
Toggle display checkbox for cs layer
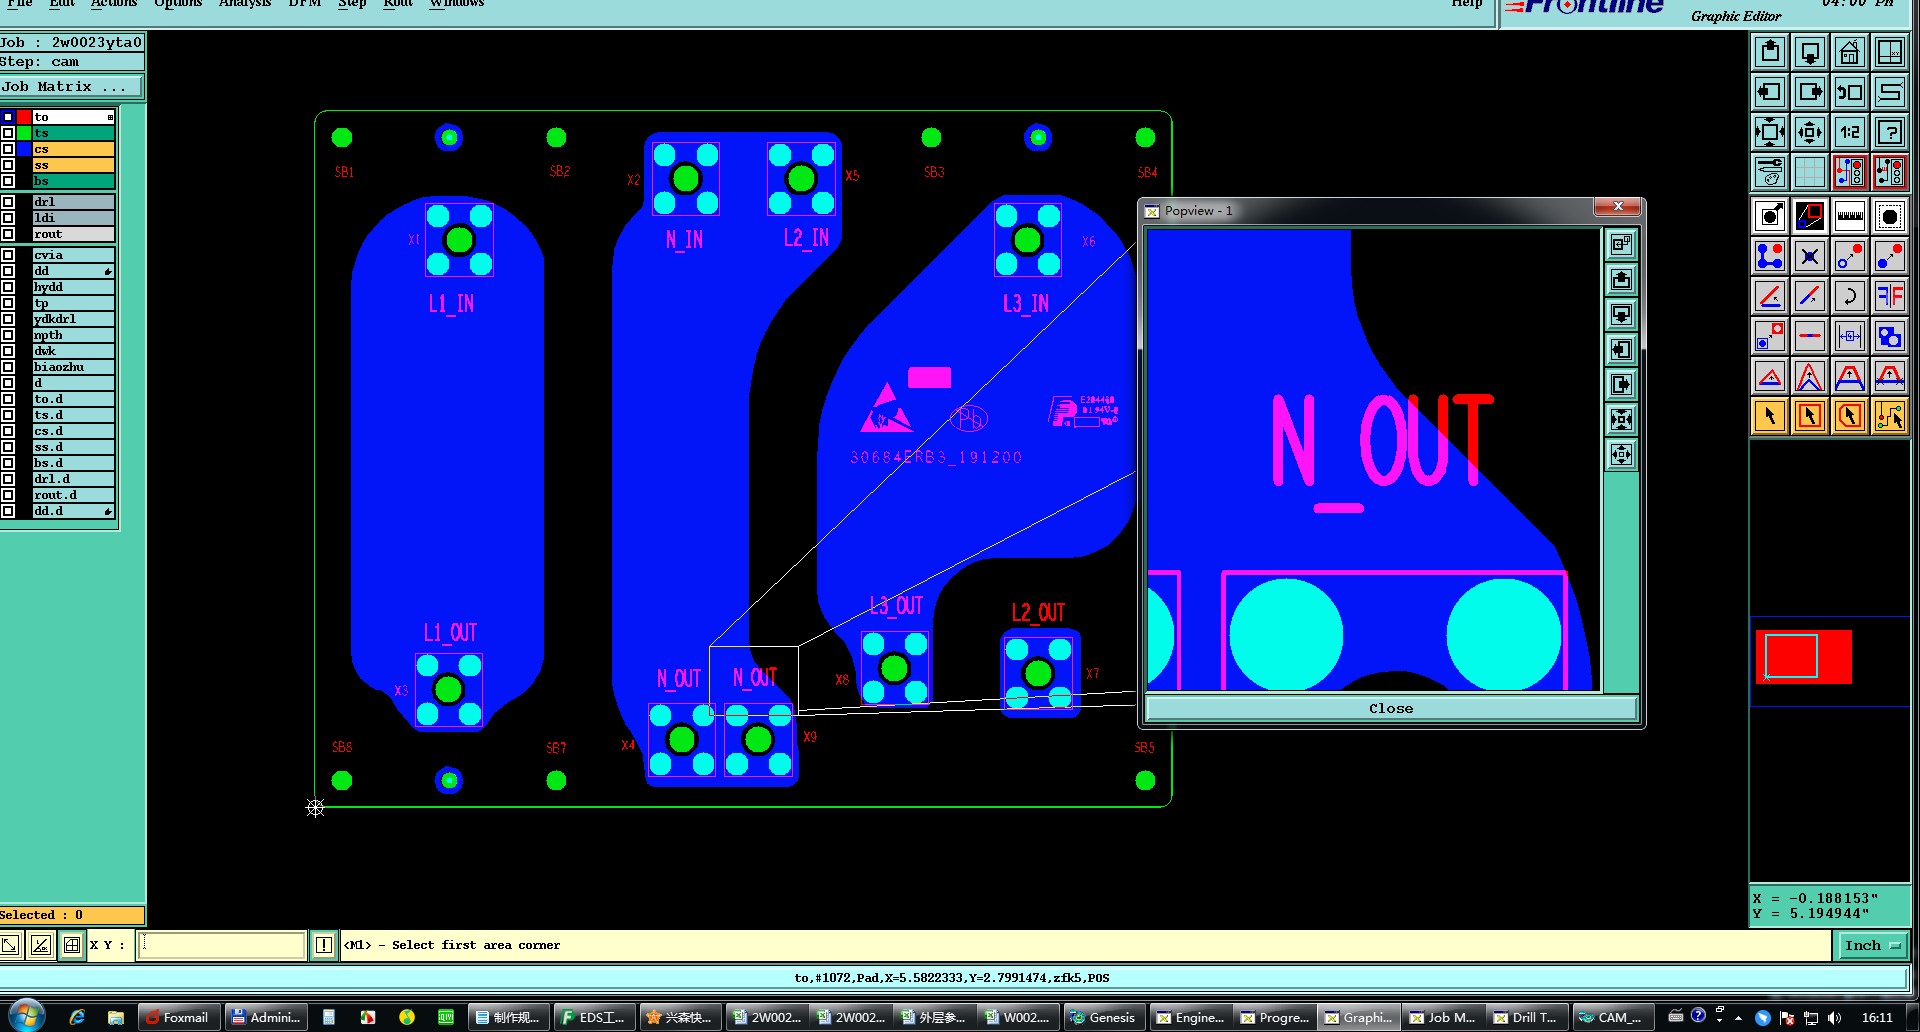point(8,149)
